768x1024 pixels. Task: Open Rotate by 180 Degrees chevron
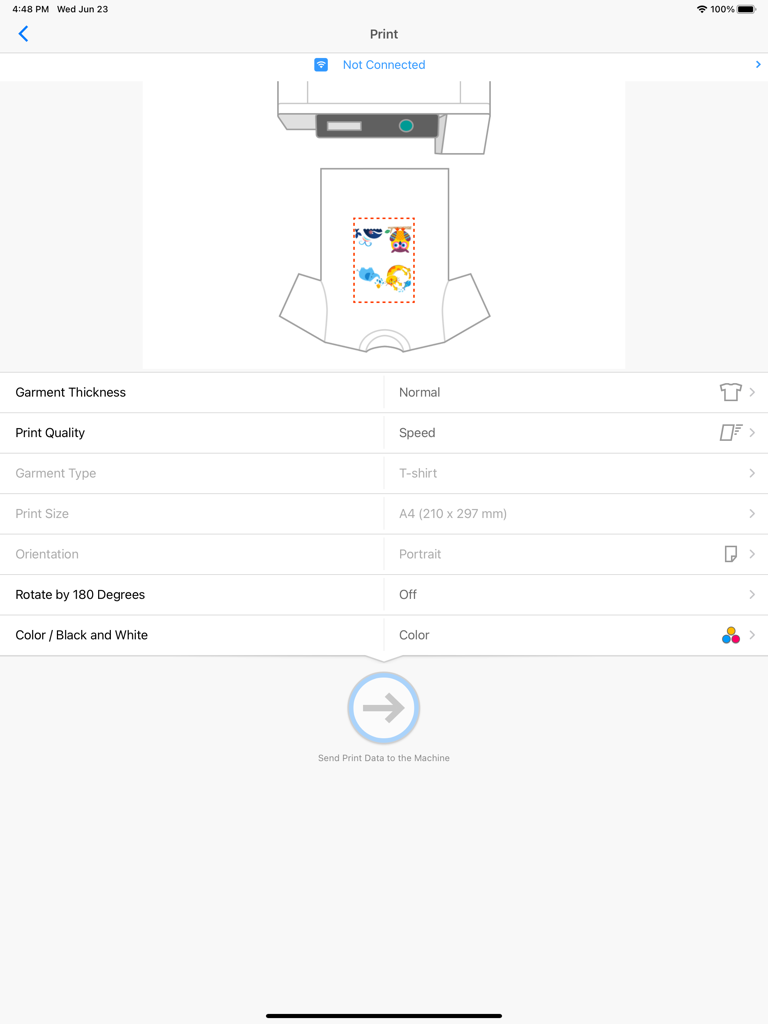(752, 594)
